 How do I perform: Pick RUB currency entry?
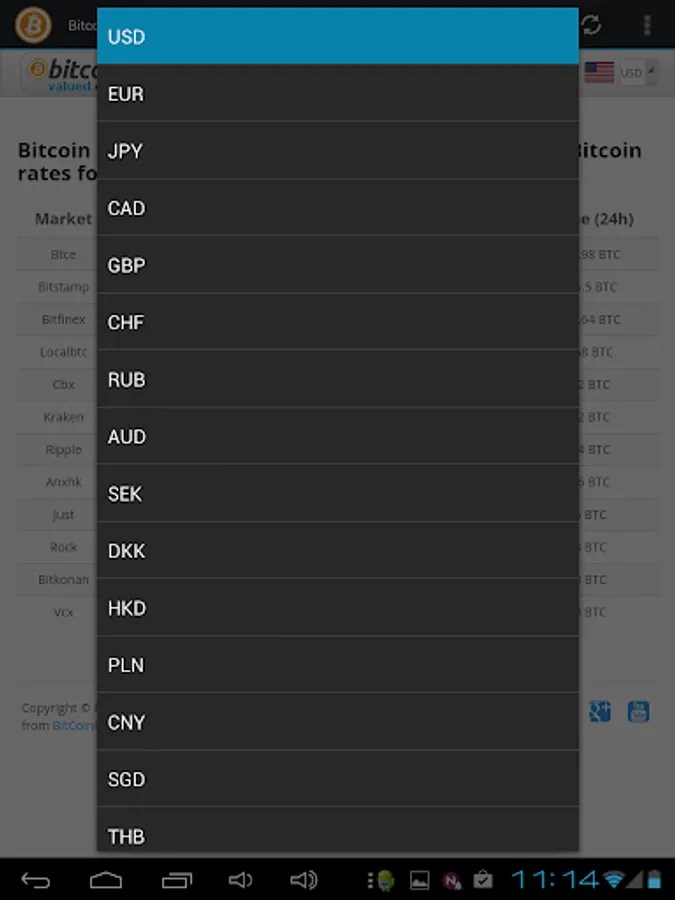(x=337, y=379)
